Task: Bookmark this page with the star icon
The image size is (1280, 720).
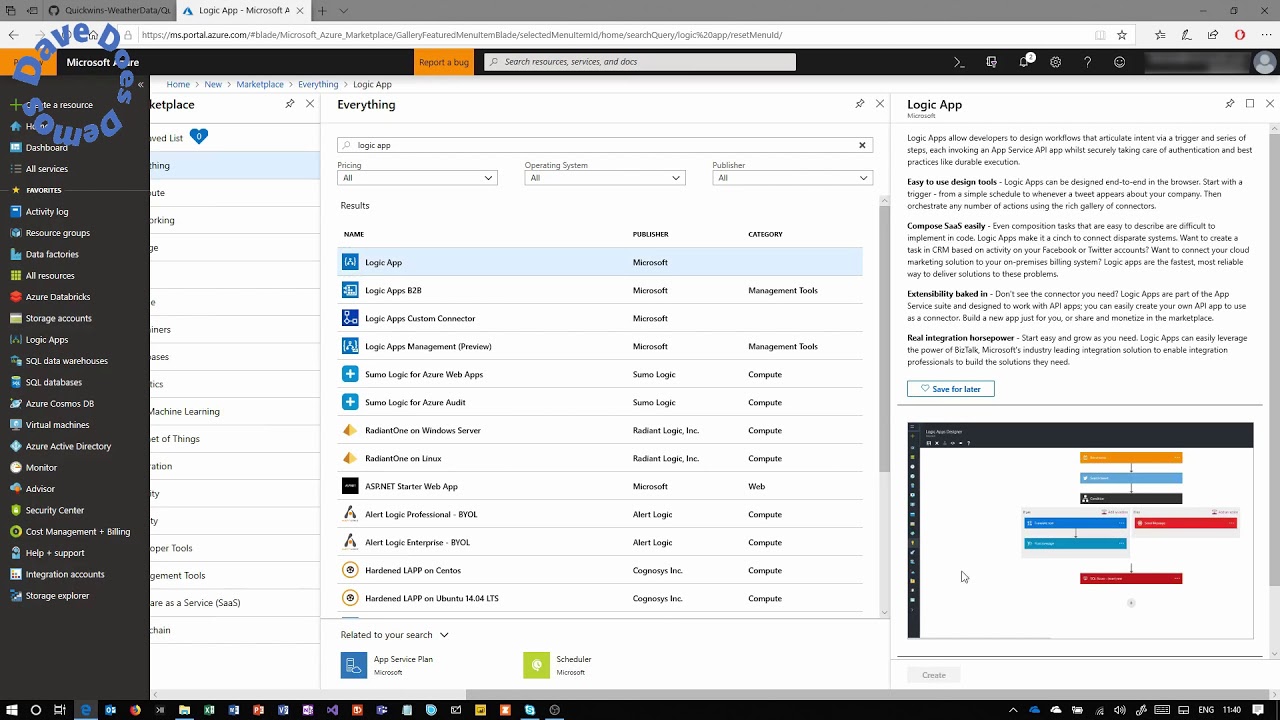Action: [x=1122, y=35]
